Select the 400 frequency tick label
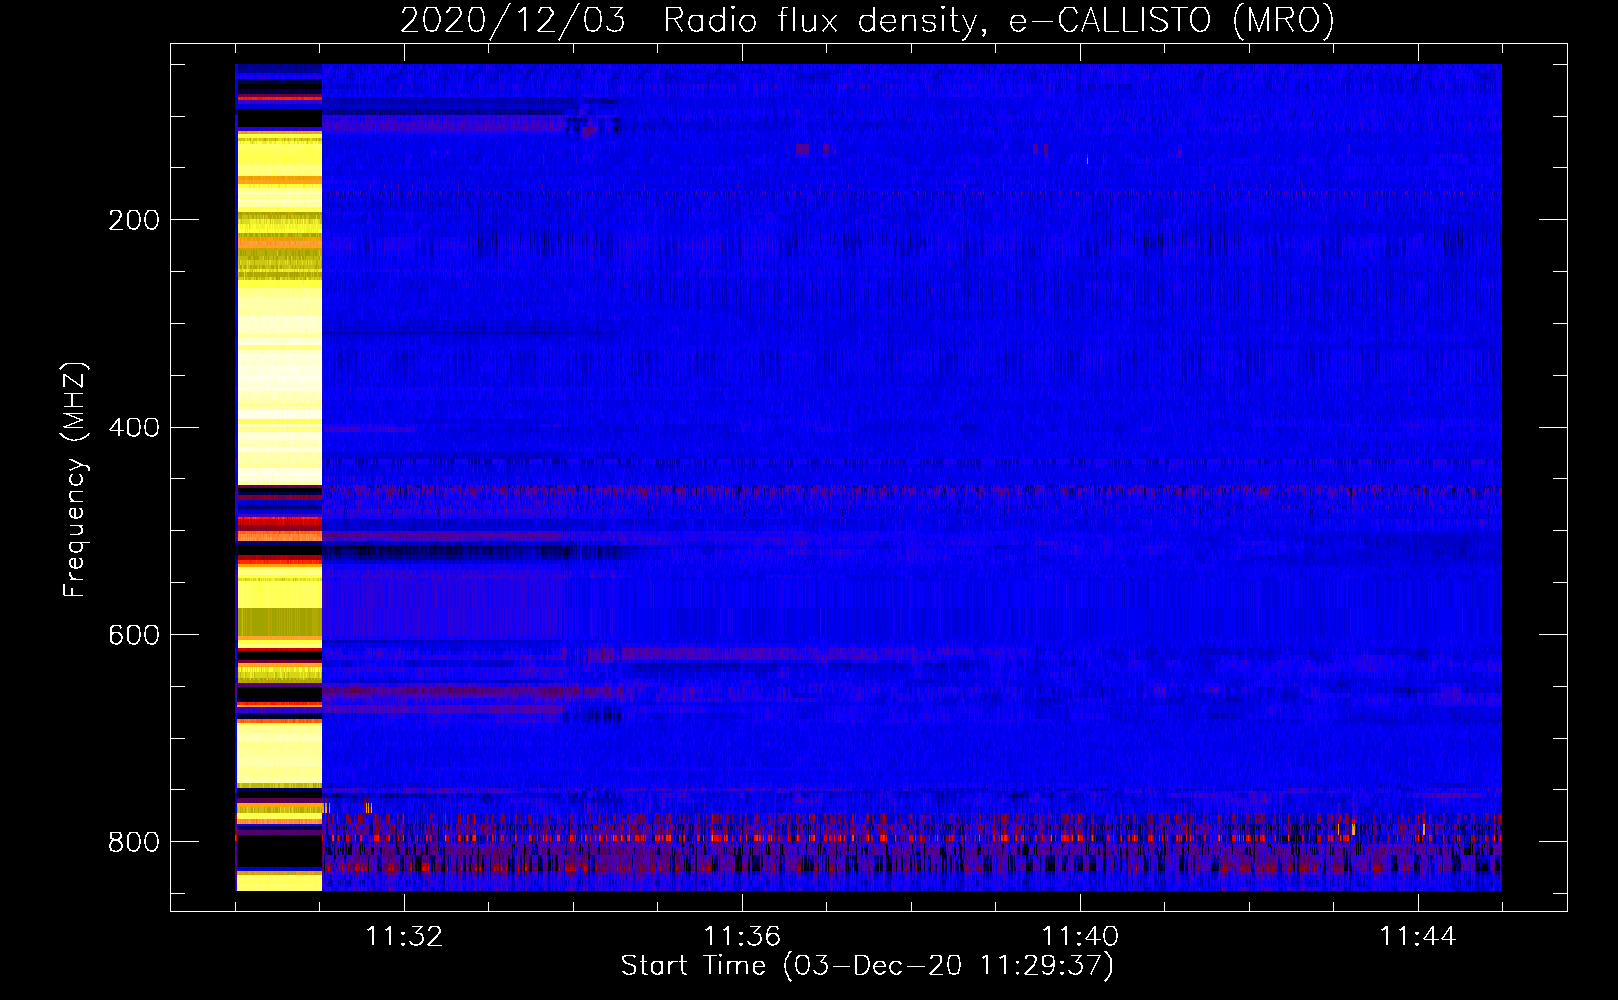The width and height of the screenshot is (1618, 1000). coord(133,428)
